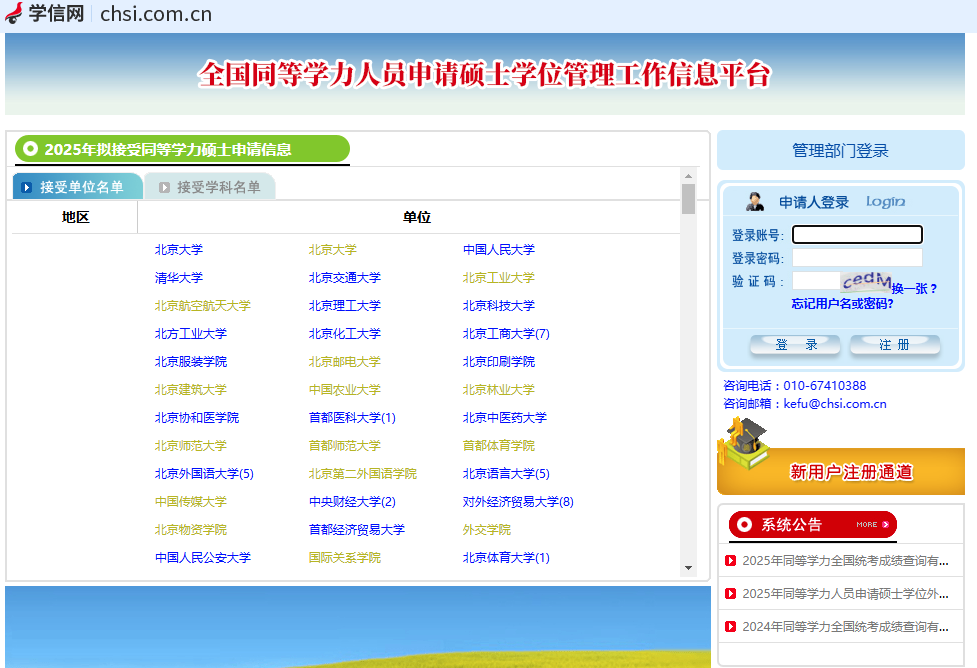Click 换一张 to refresh captcha
The width and height of the screenshot is (977, 668).
[x=914, y=289]
